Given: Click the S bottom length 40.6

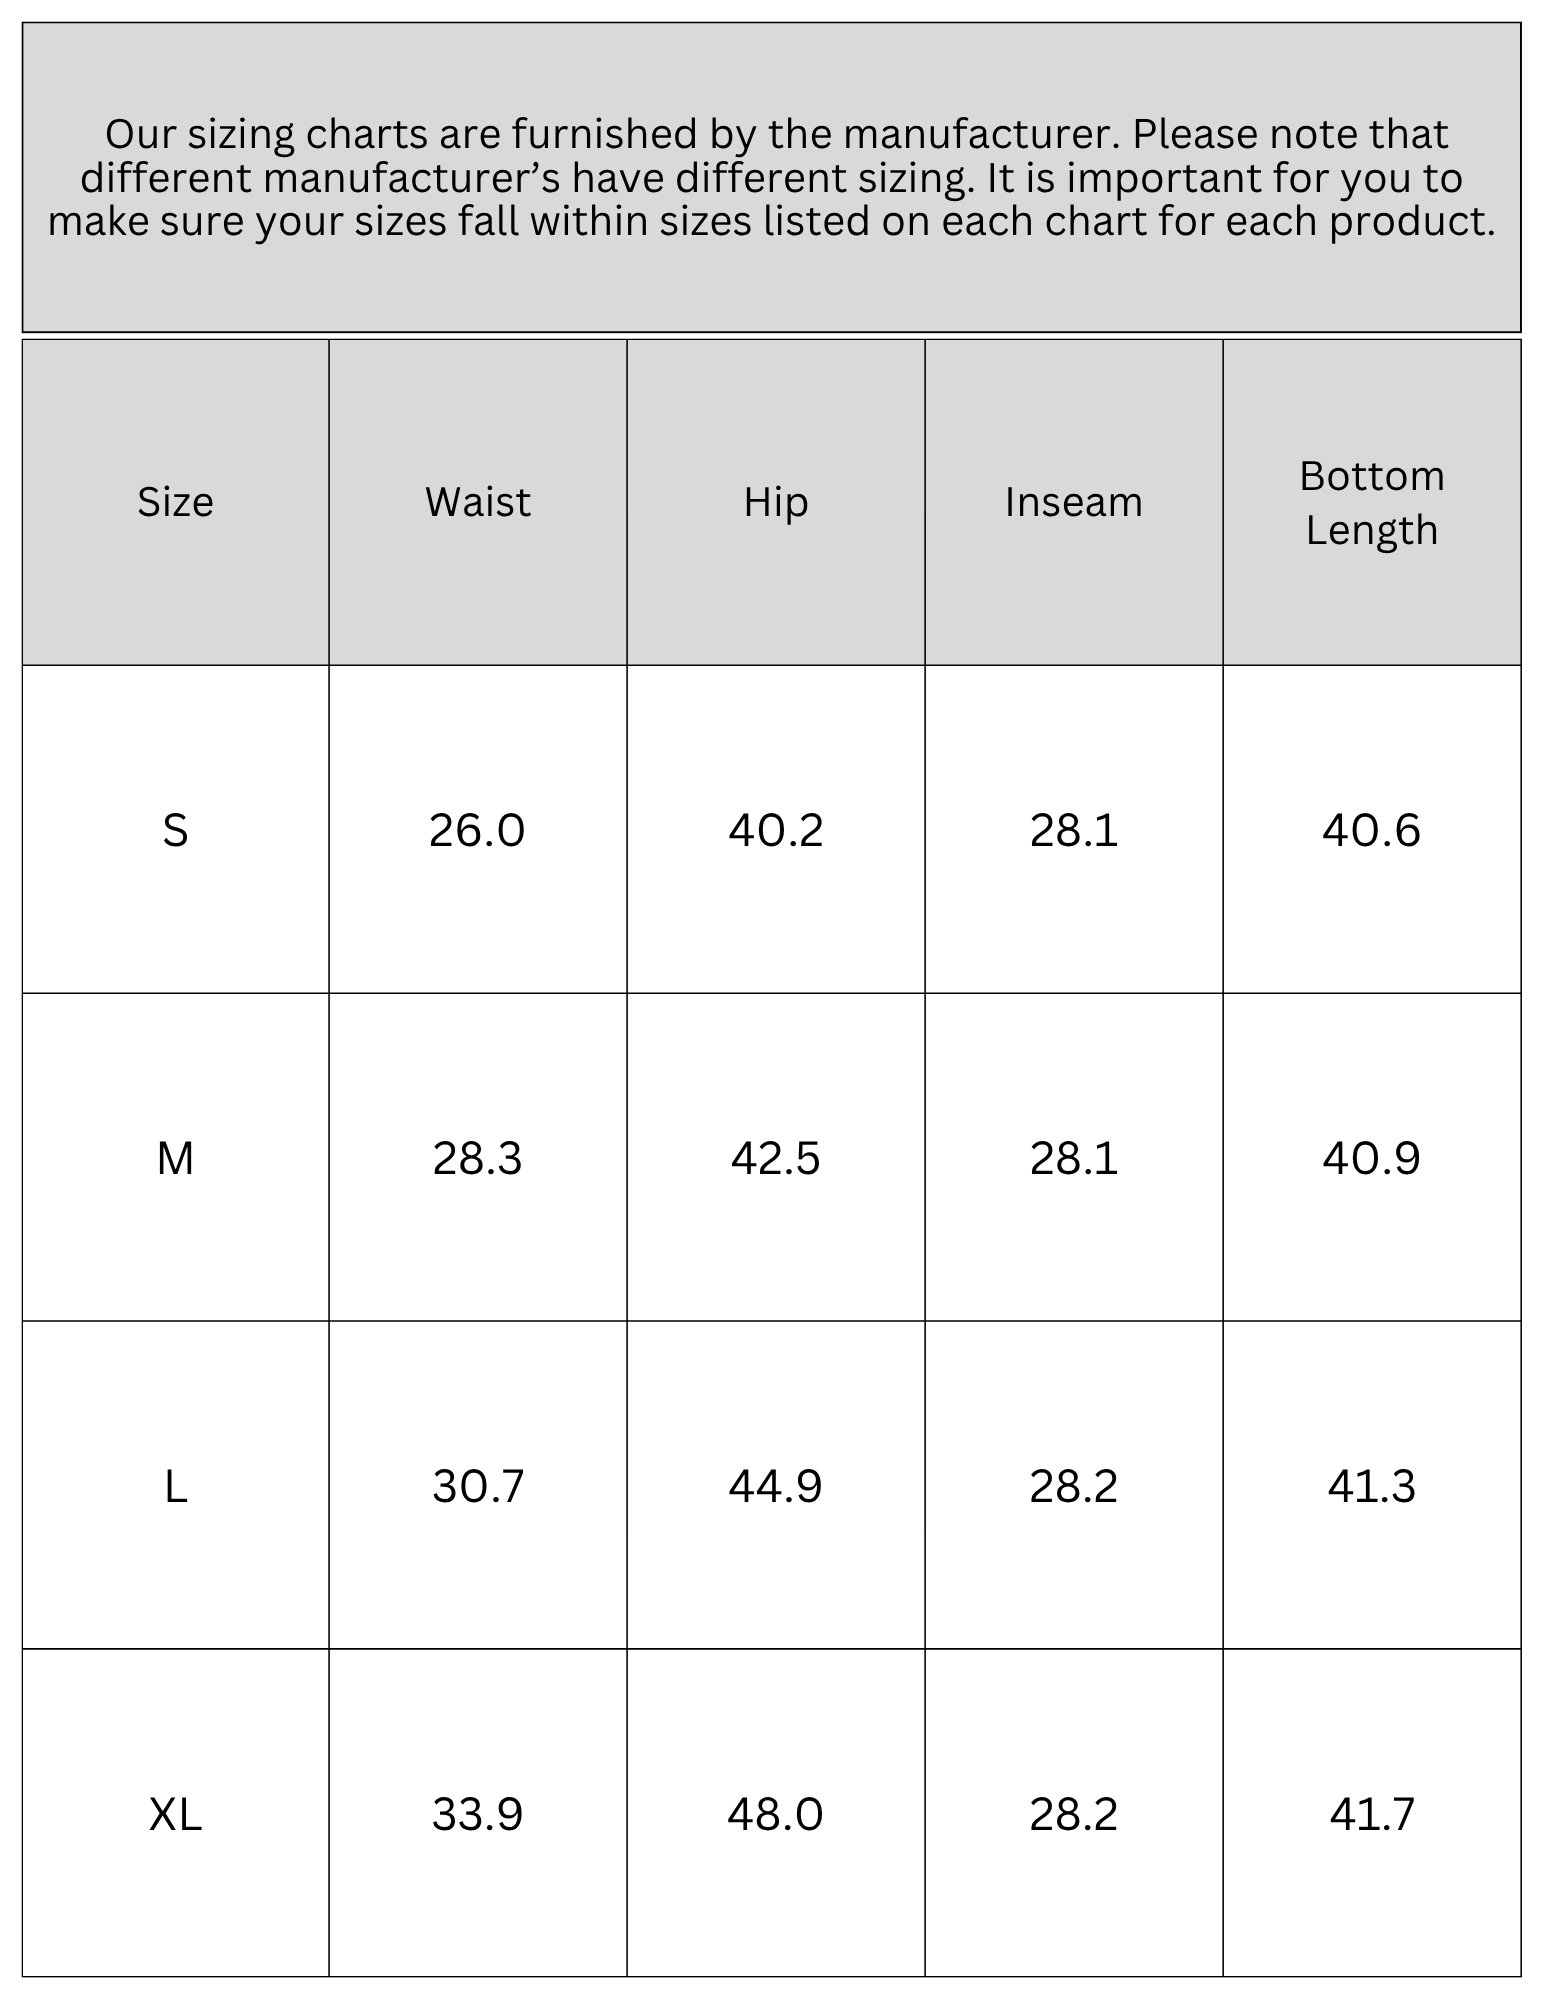Looking at the screenshot, I should click(x=1372, y=830).
